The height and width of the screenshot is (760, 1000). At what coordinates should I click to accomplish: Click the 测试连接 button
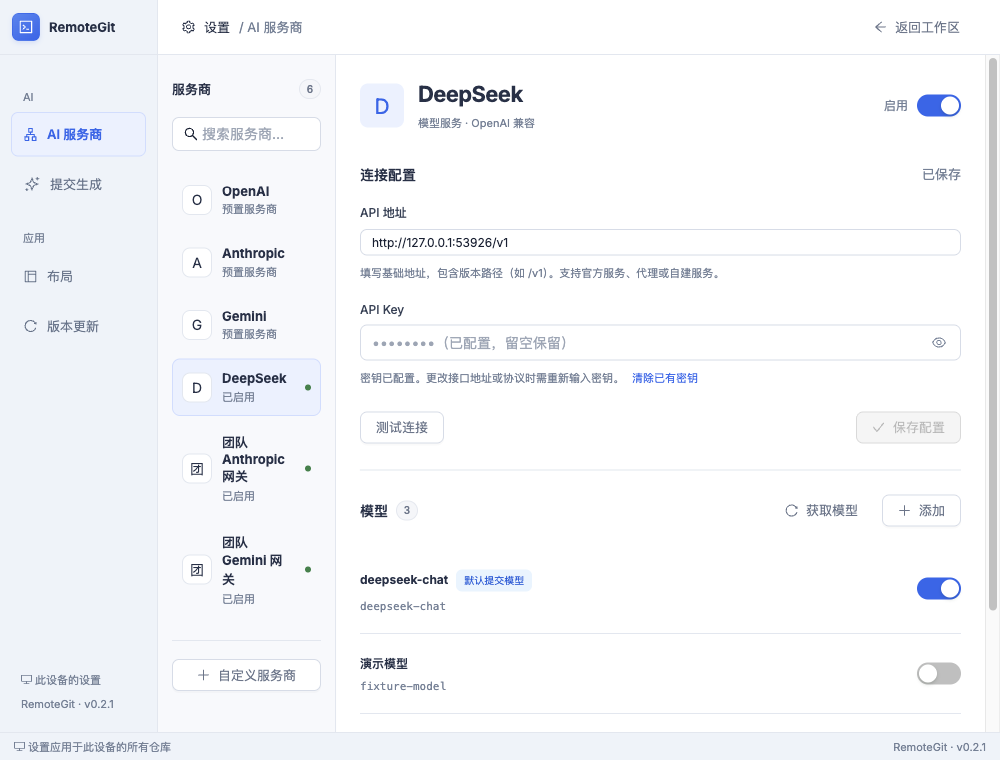pyautogui.click(x=402, y=427)
